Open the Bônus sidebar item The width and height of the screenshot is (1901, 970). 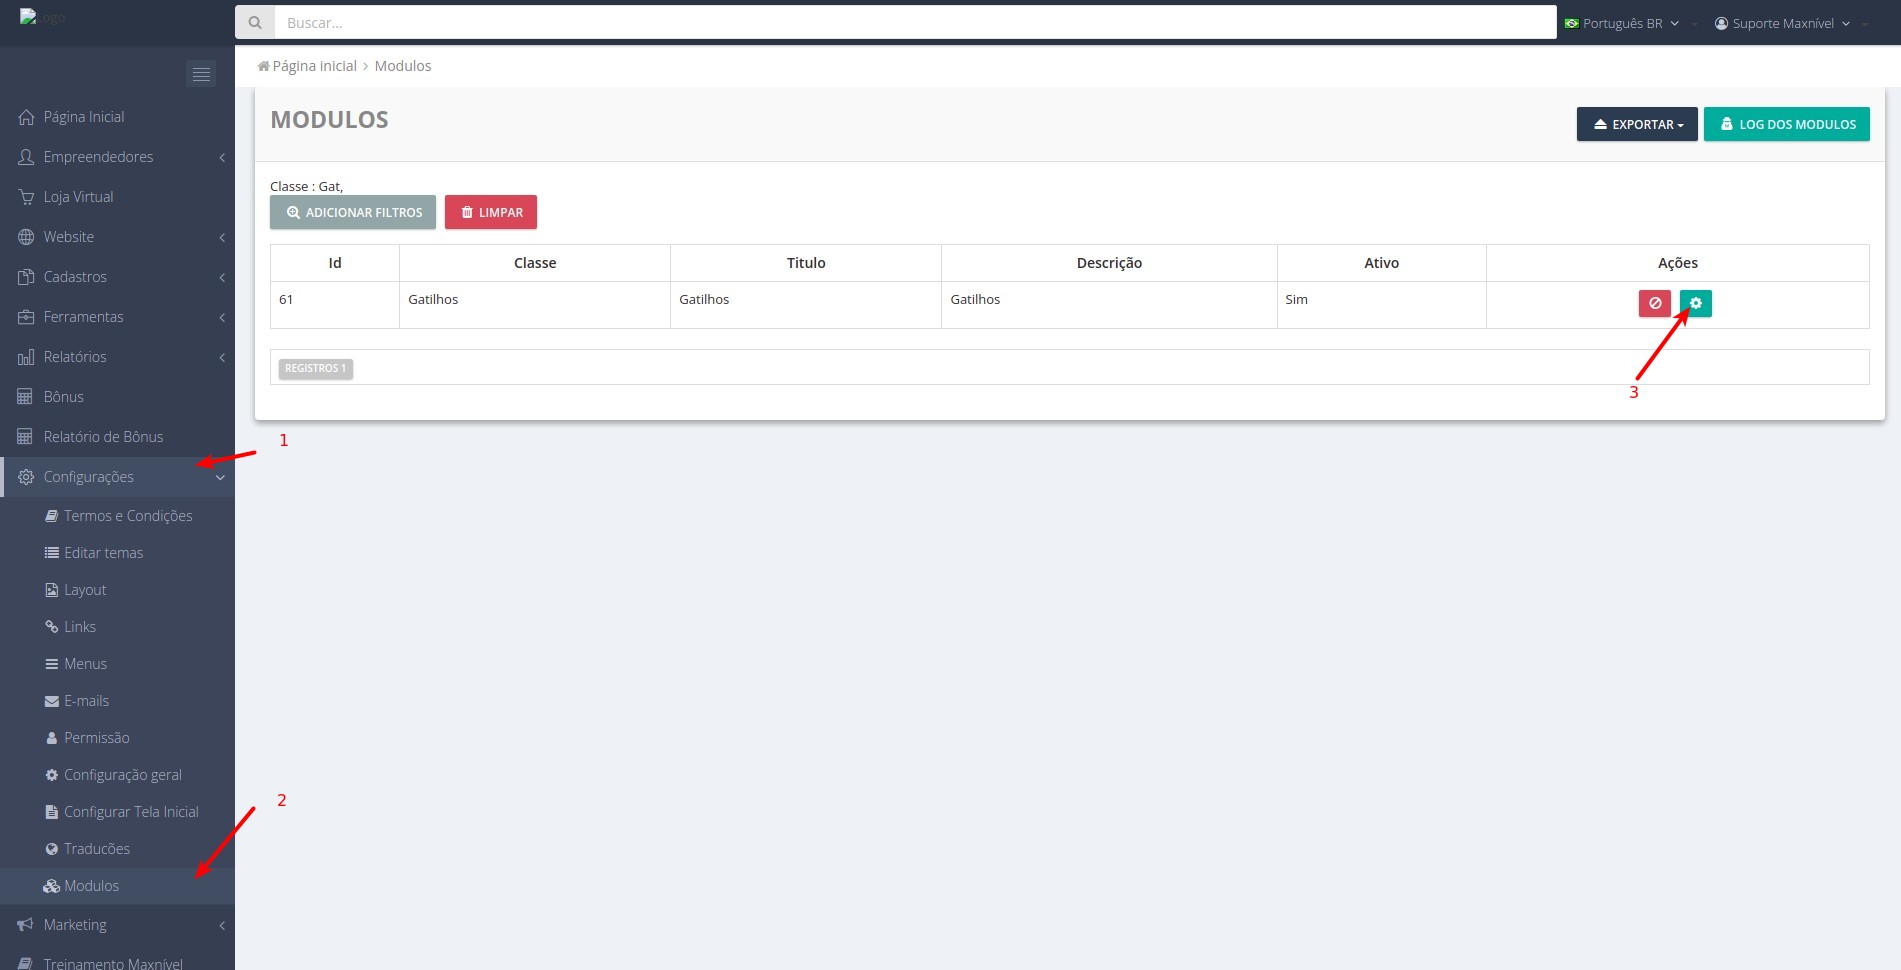[x=63, y=397]
